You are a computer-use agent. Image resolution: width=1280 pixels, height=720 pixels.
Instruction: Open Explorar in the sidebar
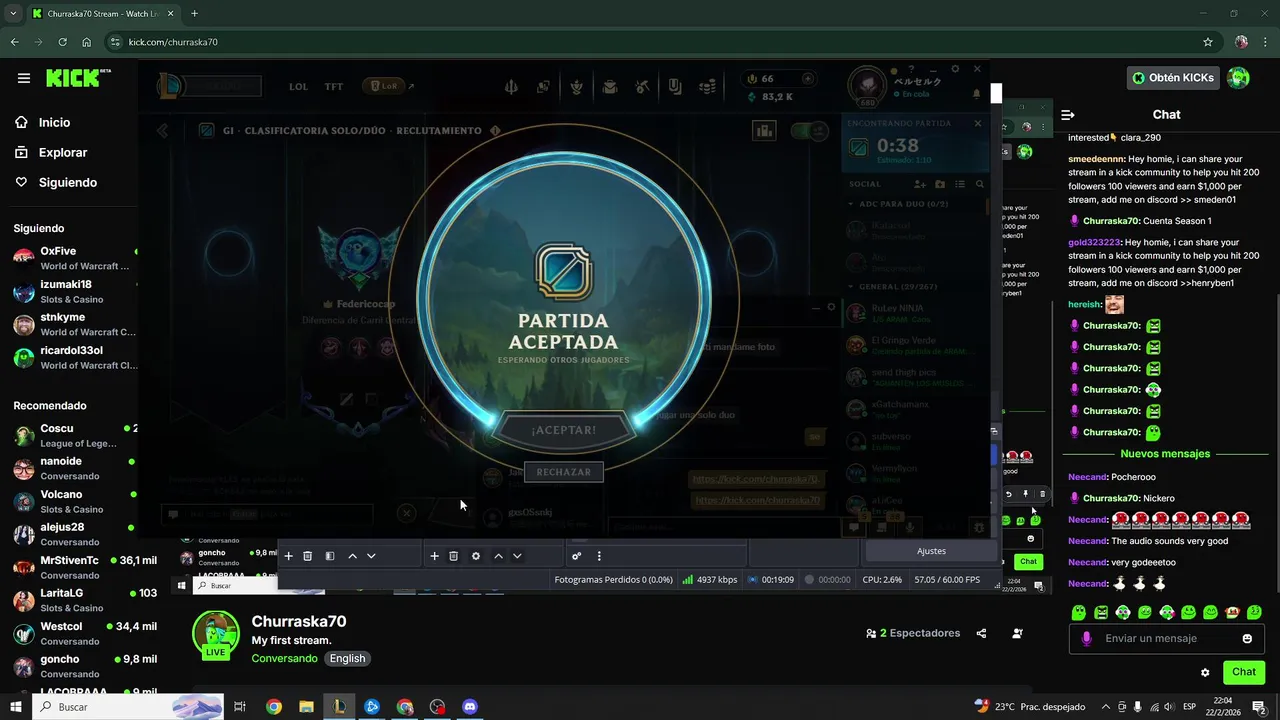[x=62, y=152]
